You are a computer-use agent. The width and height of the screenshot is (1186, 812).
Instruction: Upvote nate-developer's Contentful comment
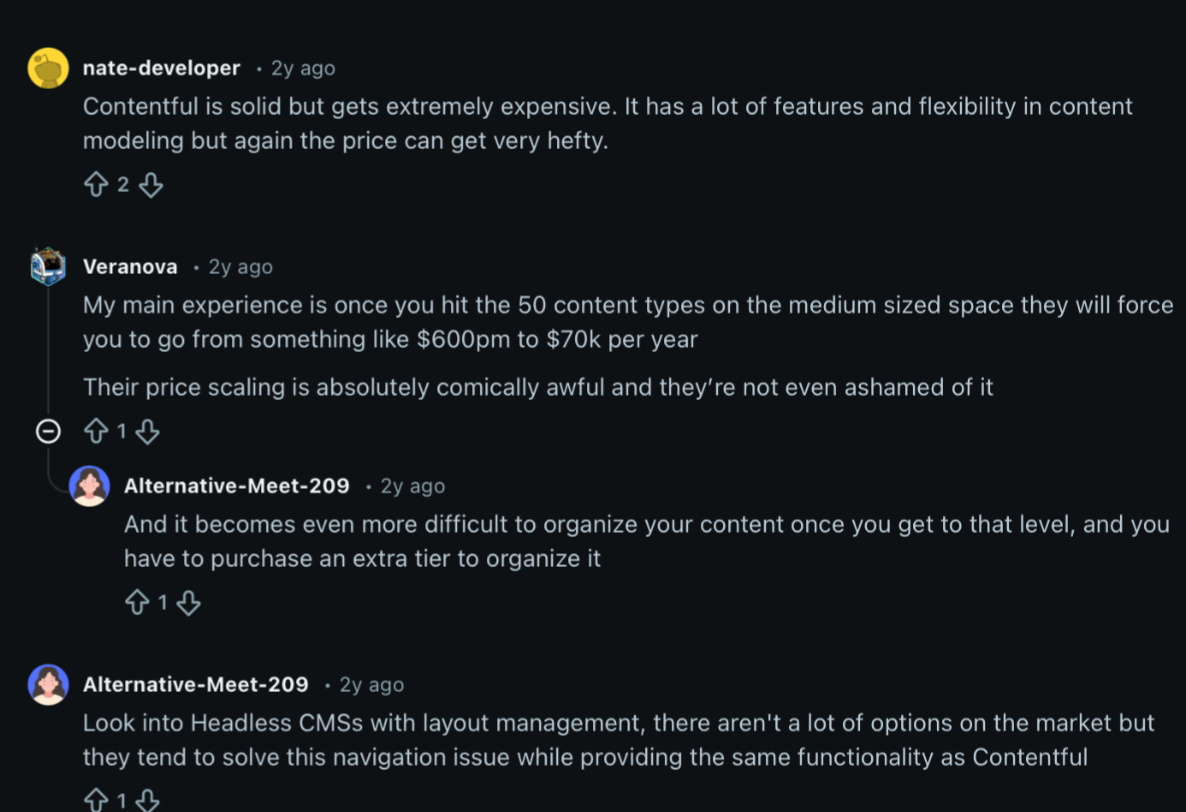pyautogui.click(x=96, y=185)
